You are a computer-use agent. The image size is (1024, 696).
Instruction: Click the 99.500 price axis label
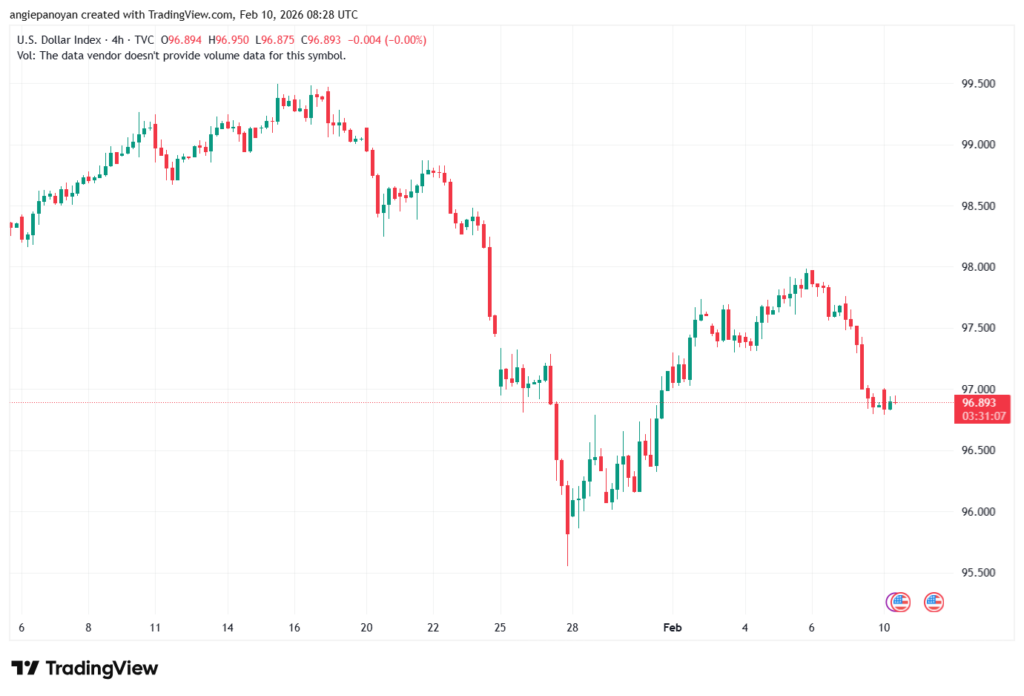point(978,84)
